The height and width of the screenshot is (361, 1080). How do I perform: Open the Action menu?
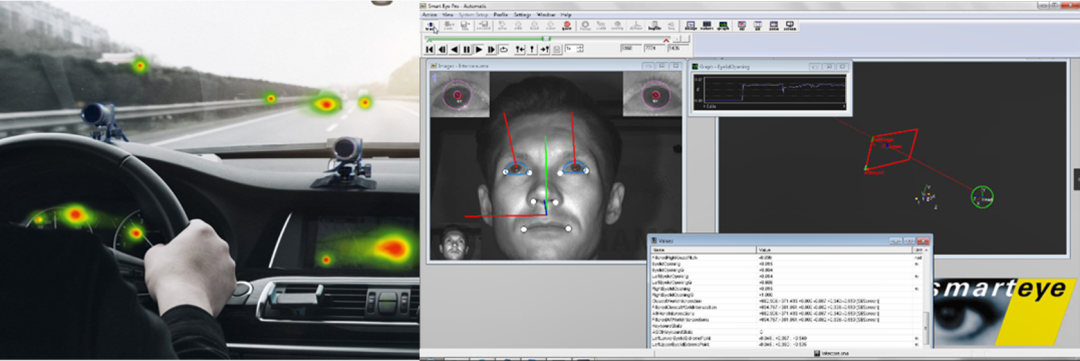click(x=429, y=14)
